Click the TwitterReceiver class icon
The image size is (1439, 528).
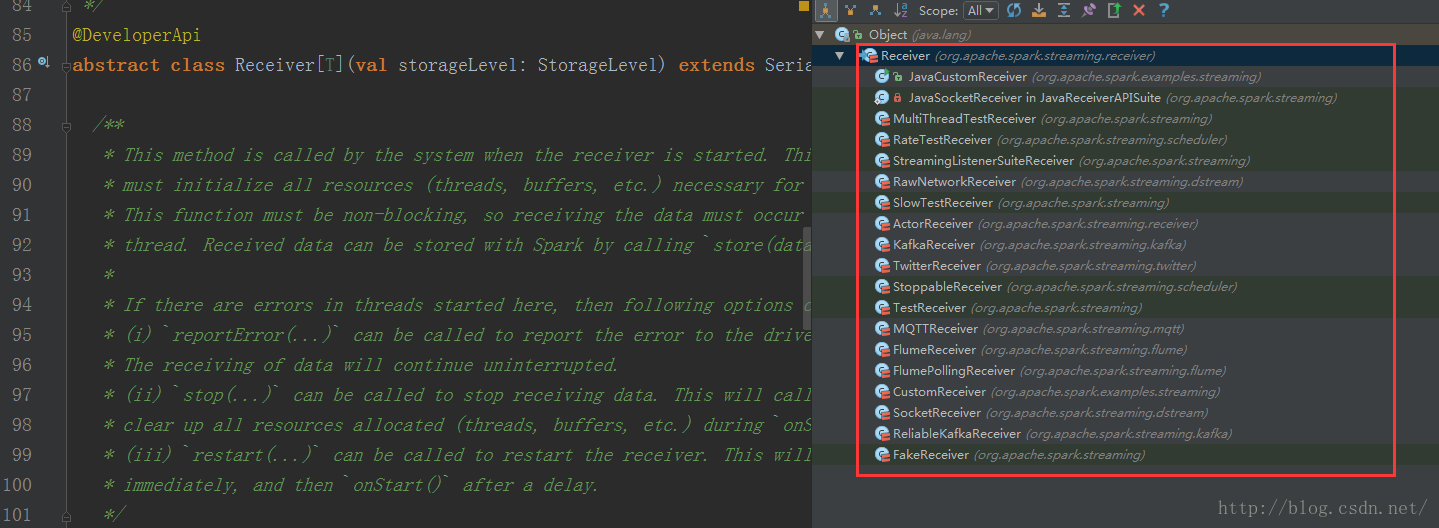tap(882, 266)
